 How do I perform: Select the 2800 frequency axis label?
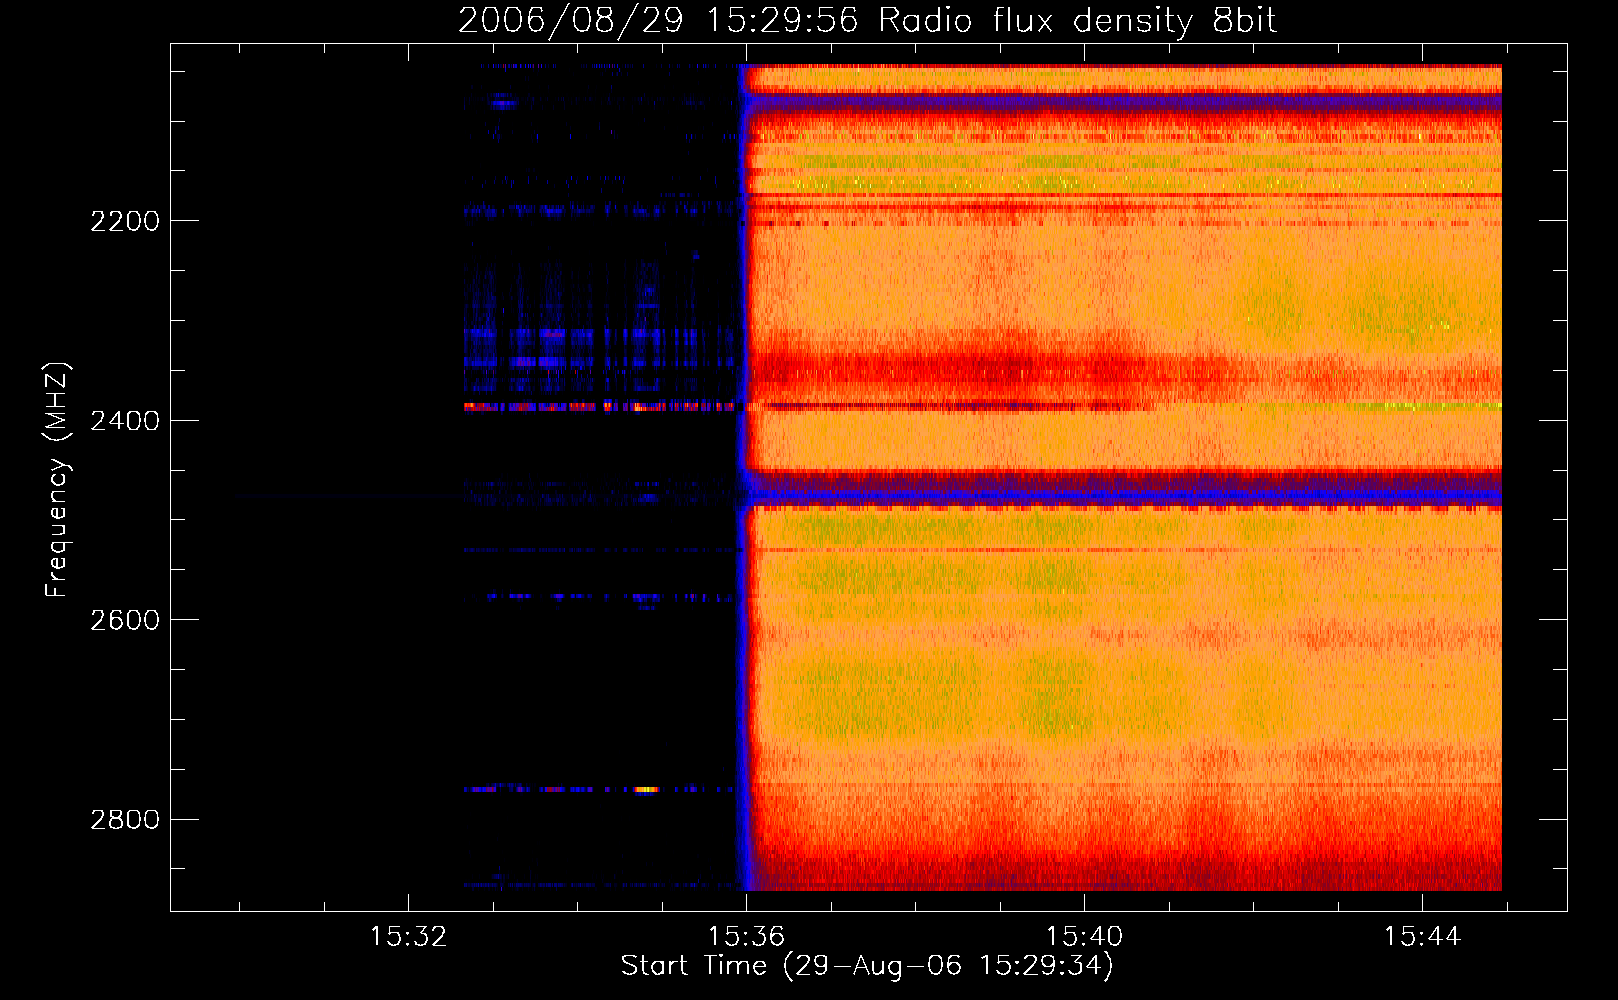click(x=125, y=820)
